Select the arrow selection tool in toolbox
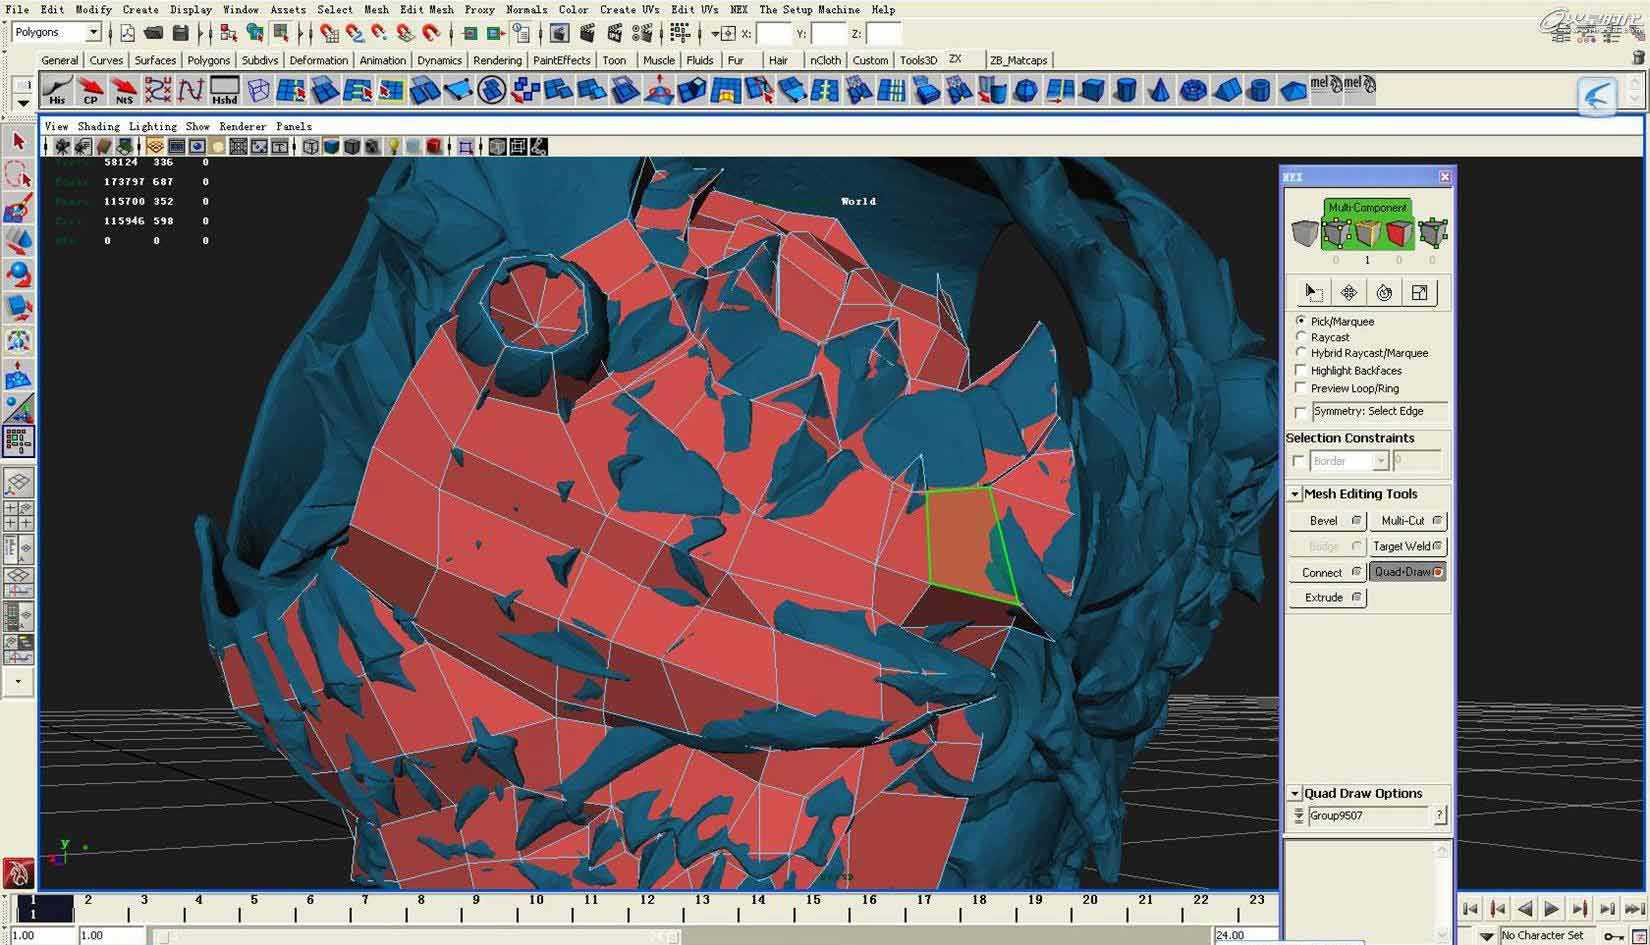Image resolution: width=1650 pixels, height=945 pixels. pyautogui.click(x=18, y=142)
